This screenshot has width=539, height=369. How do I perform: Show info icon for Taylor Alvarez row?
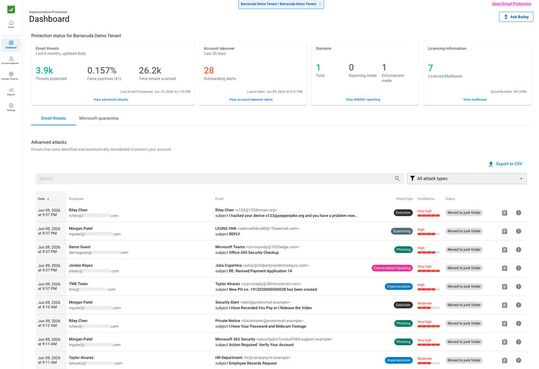518,360
